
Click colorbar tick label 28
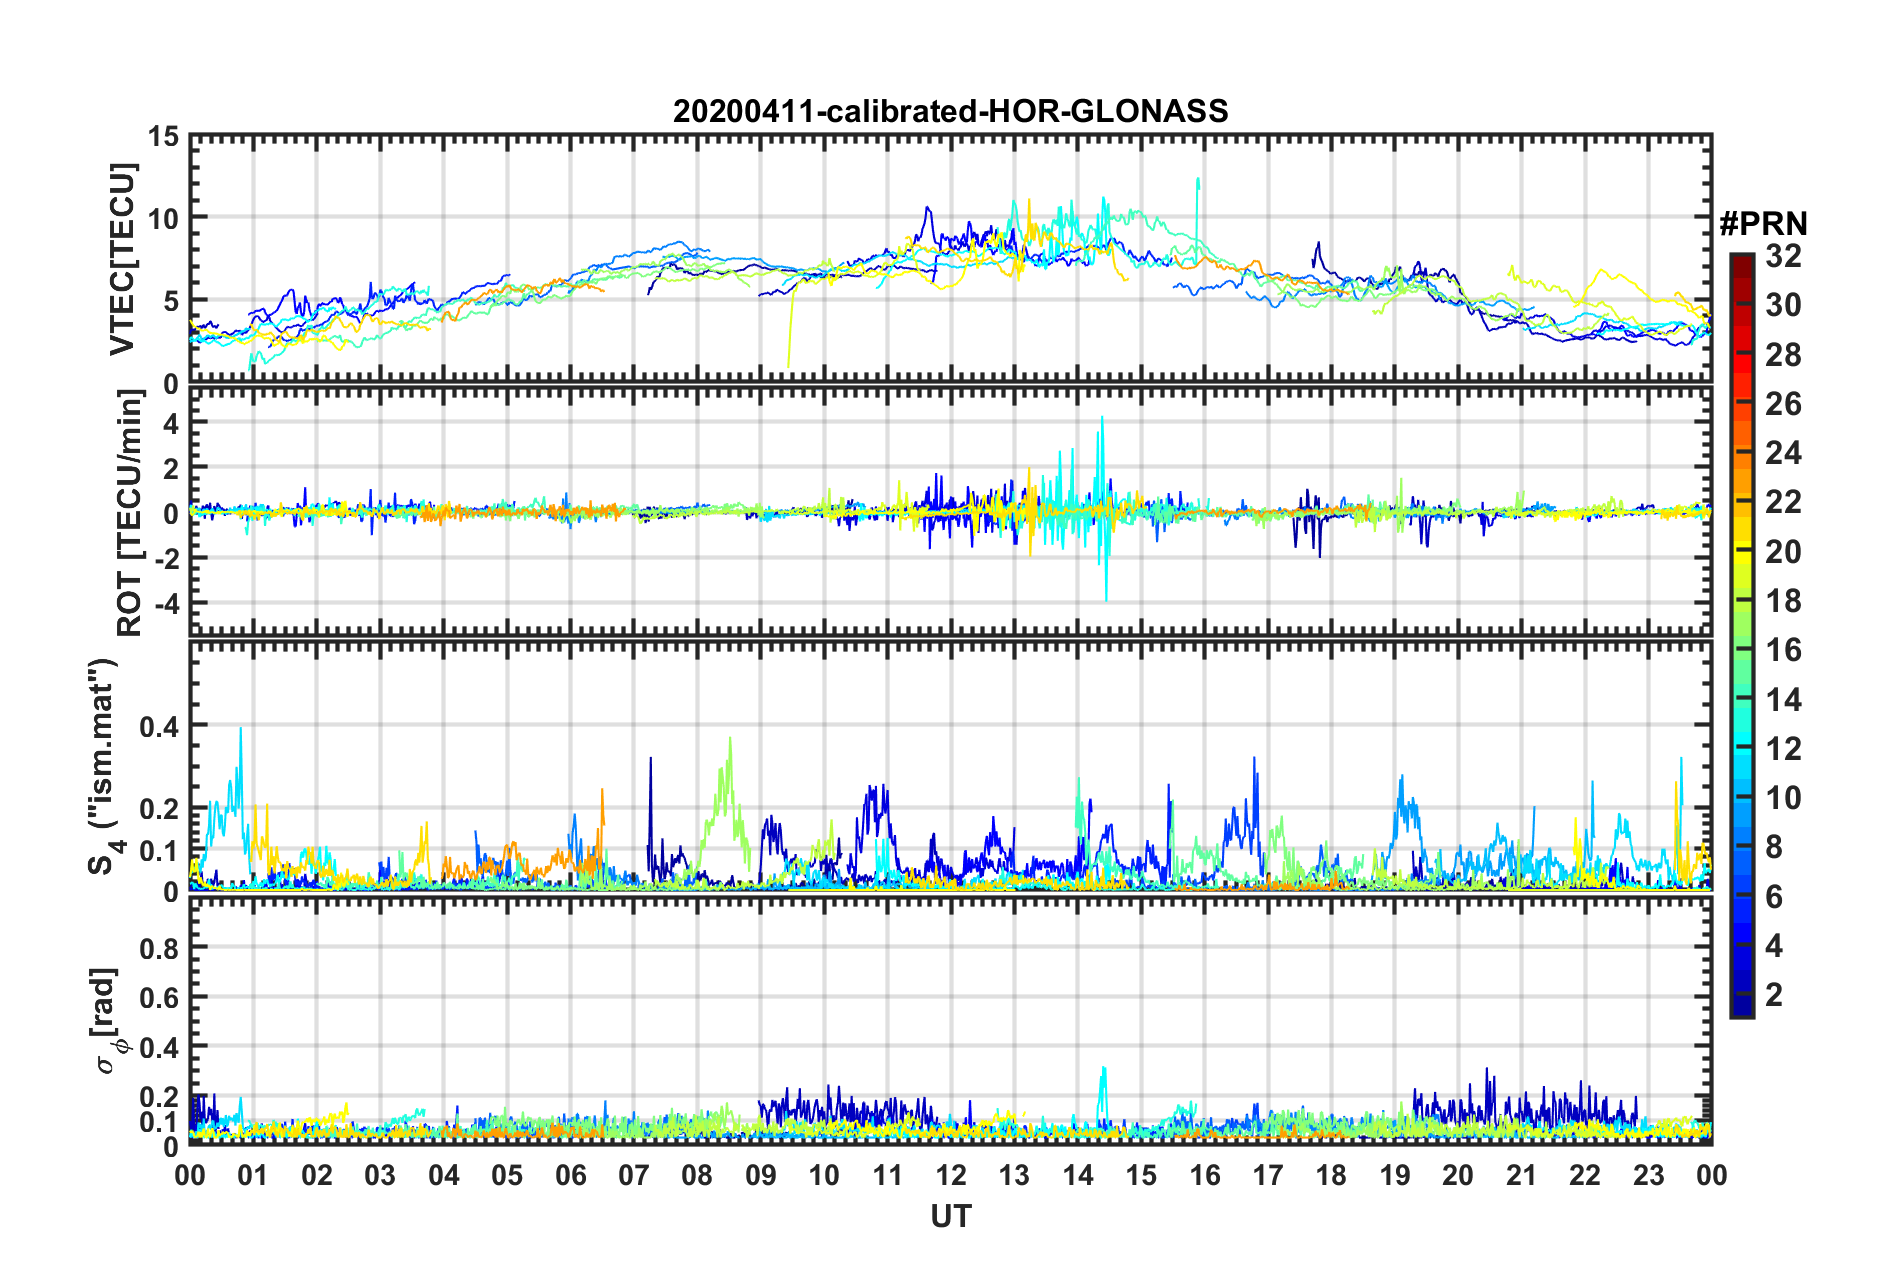pyautogui.click(x=1783, y=355)
